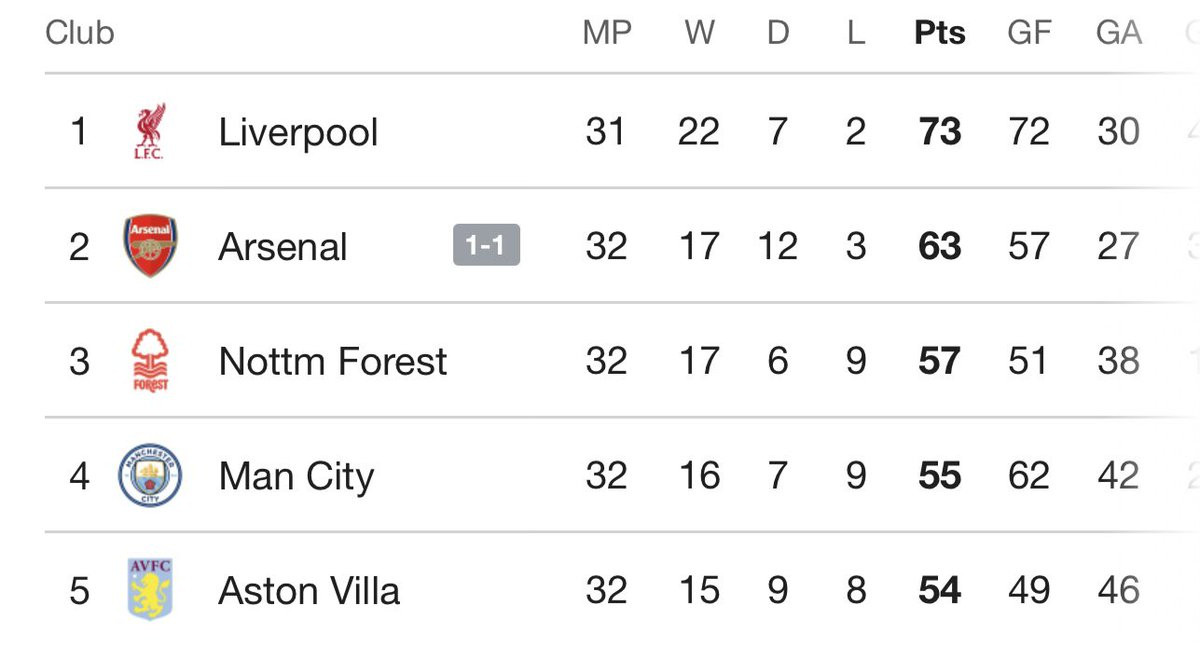Select the W wins column header
1200x661 pixels.
click(699, 33)
